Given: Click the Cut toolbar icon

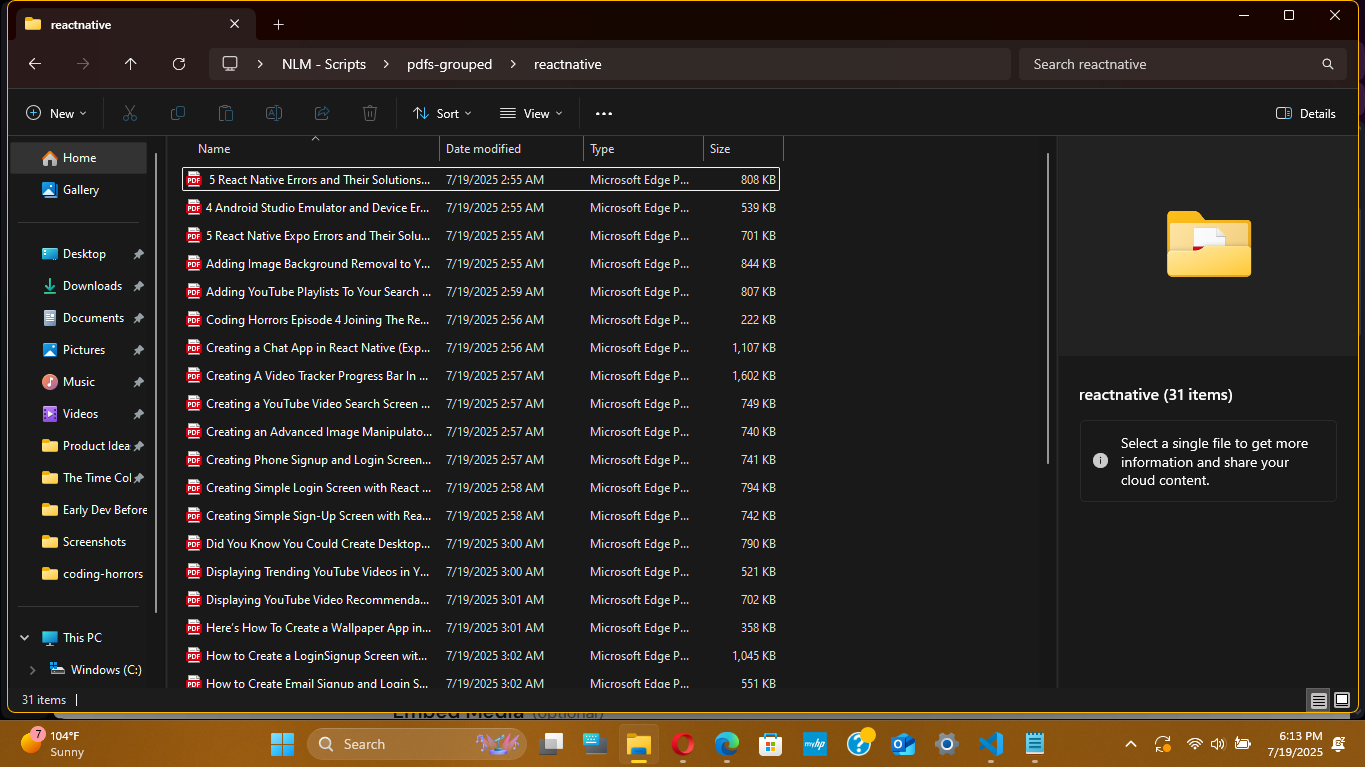Looking at the screenshot, I should [x=129, y=113].
